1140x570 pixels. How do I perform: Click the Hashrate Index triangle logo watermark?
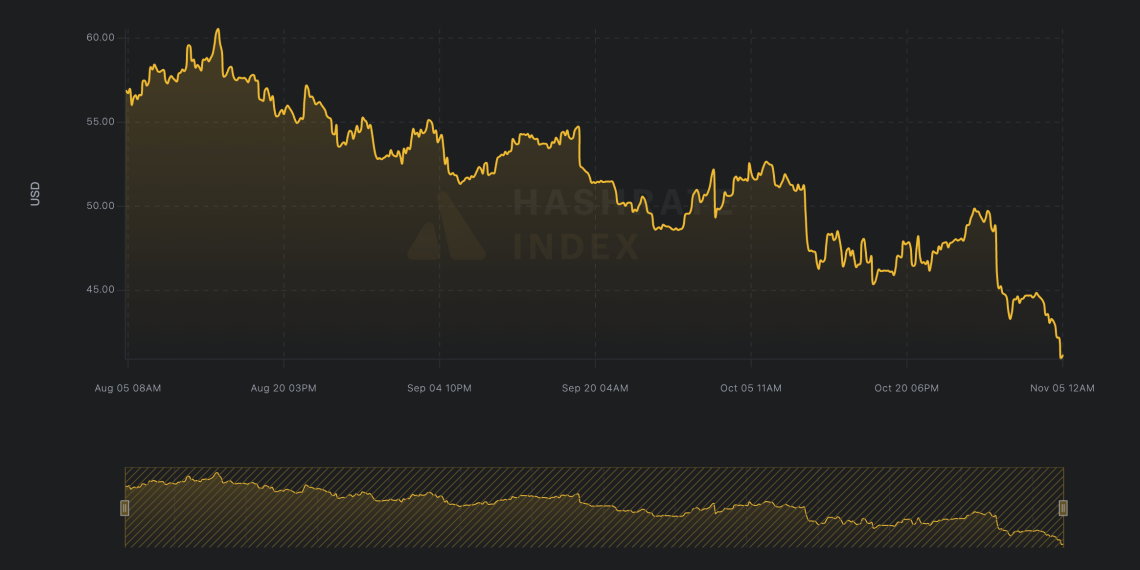point(446,227)
